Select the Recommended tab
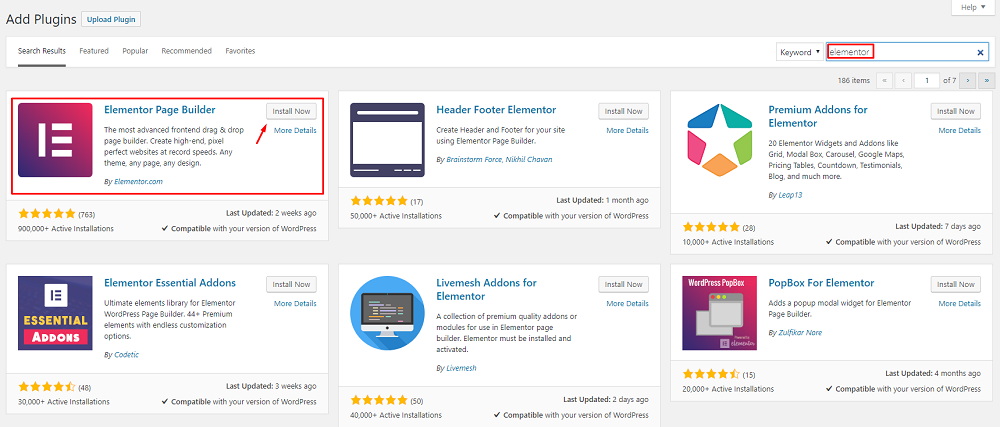Screen dimensions: 1000x427 tap(186, 51)
